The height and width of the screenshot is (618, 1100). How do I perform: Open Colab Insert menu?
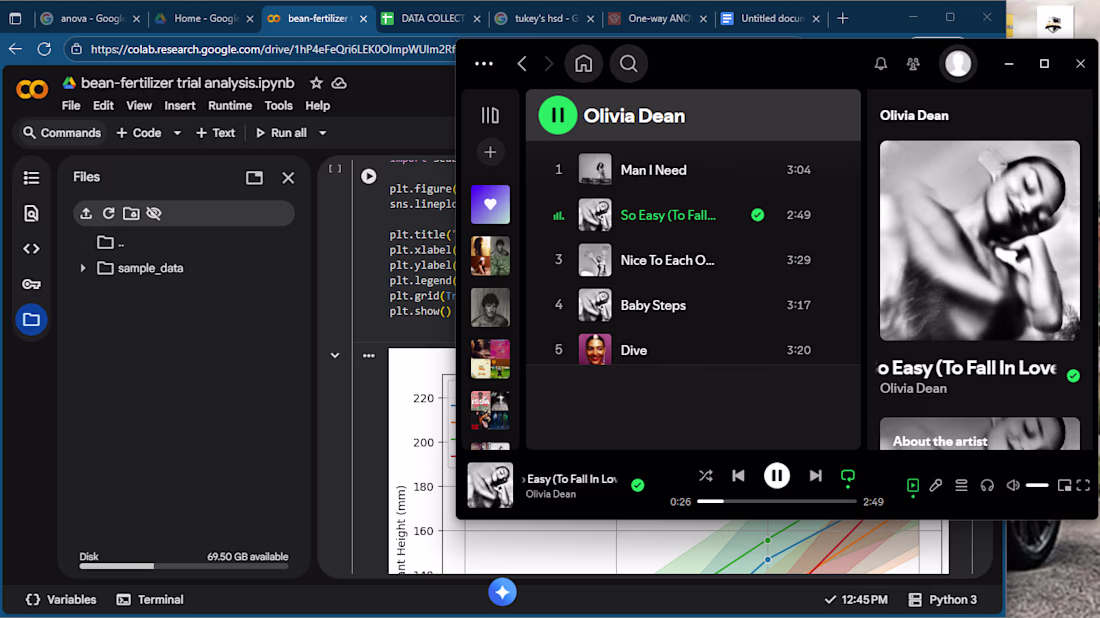(180, 106)
